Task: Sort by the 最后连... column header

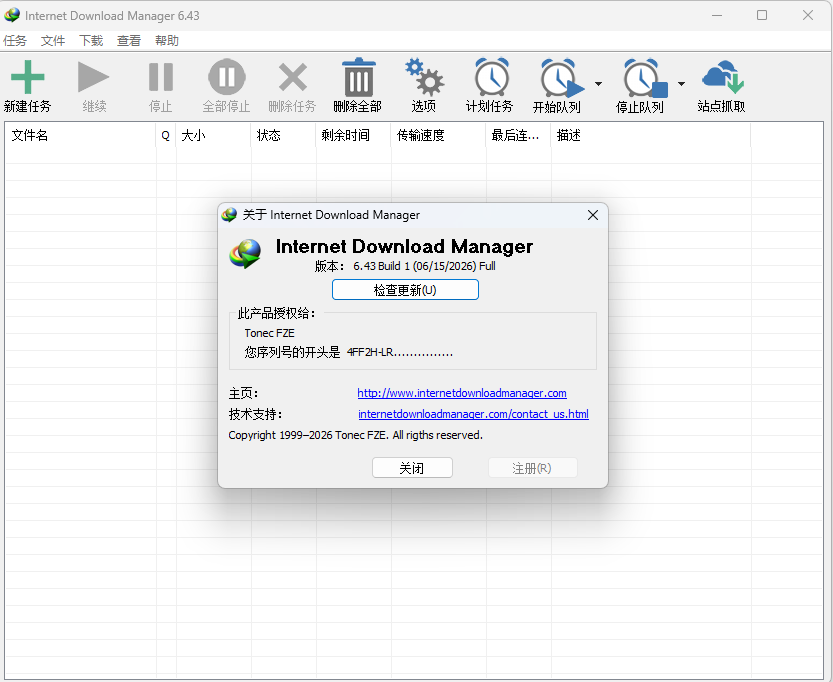Action: pyautogui.click(x=518, y=135)
